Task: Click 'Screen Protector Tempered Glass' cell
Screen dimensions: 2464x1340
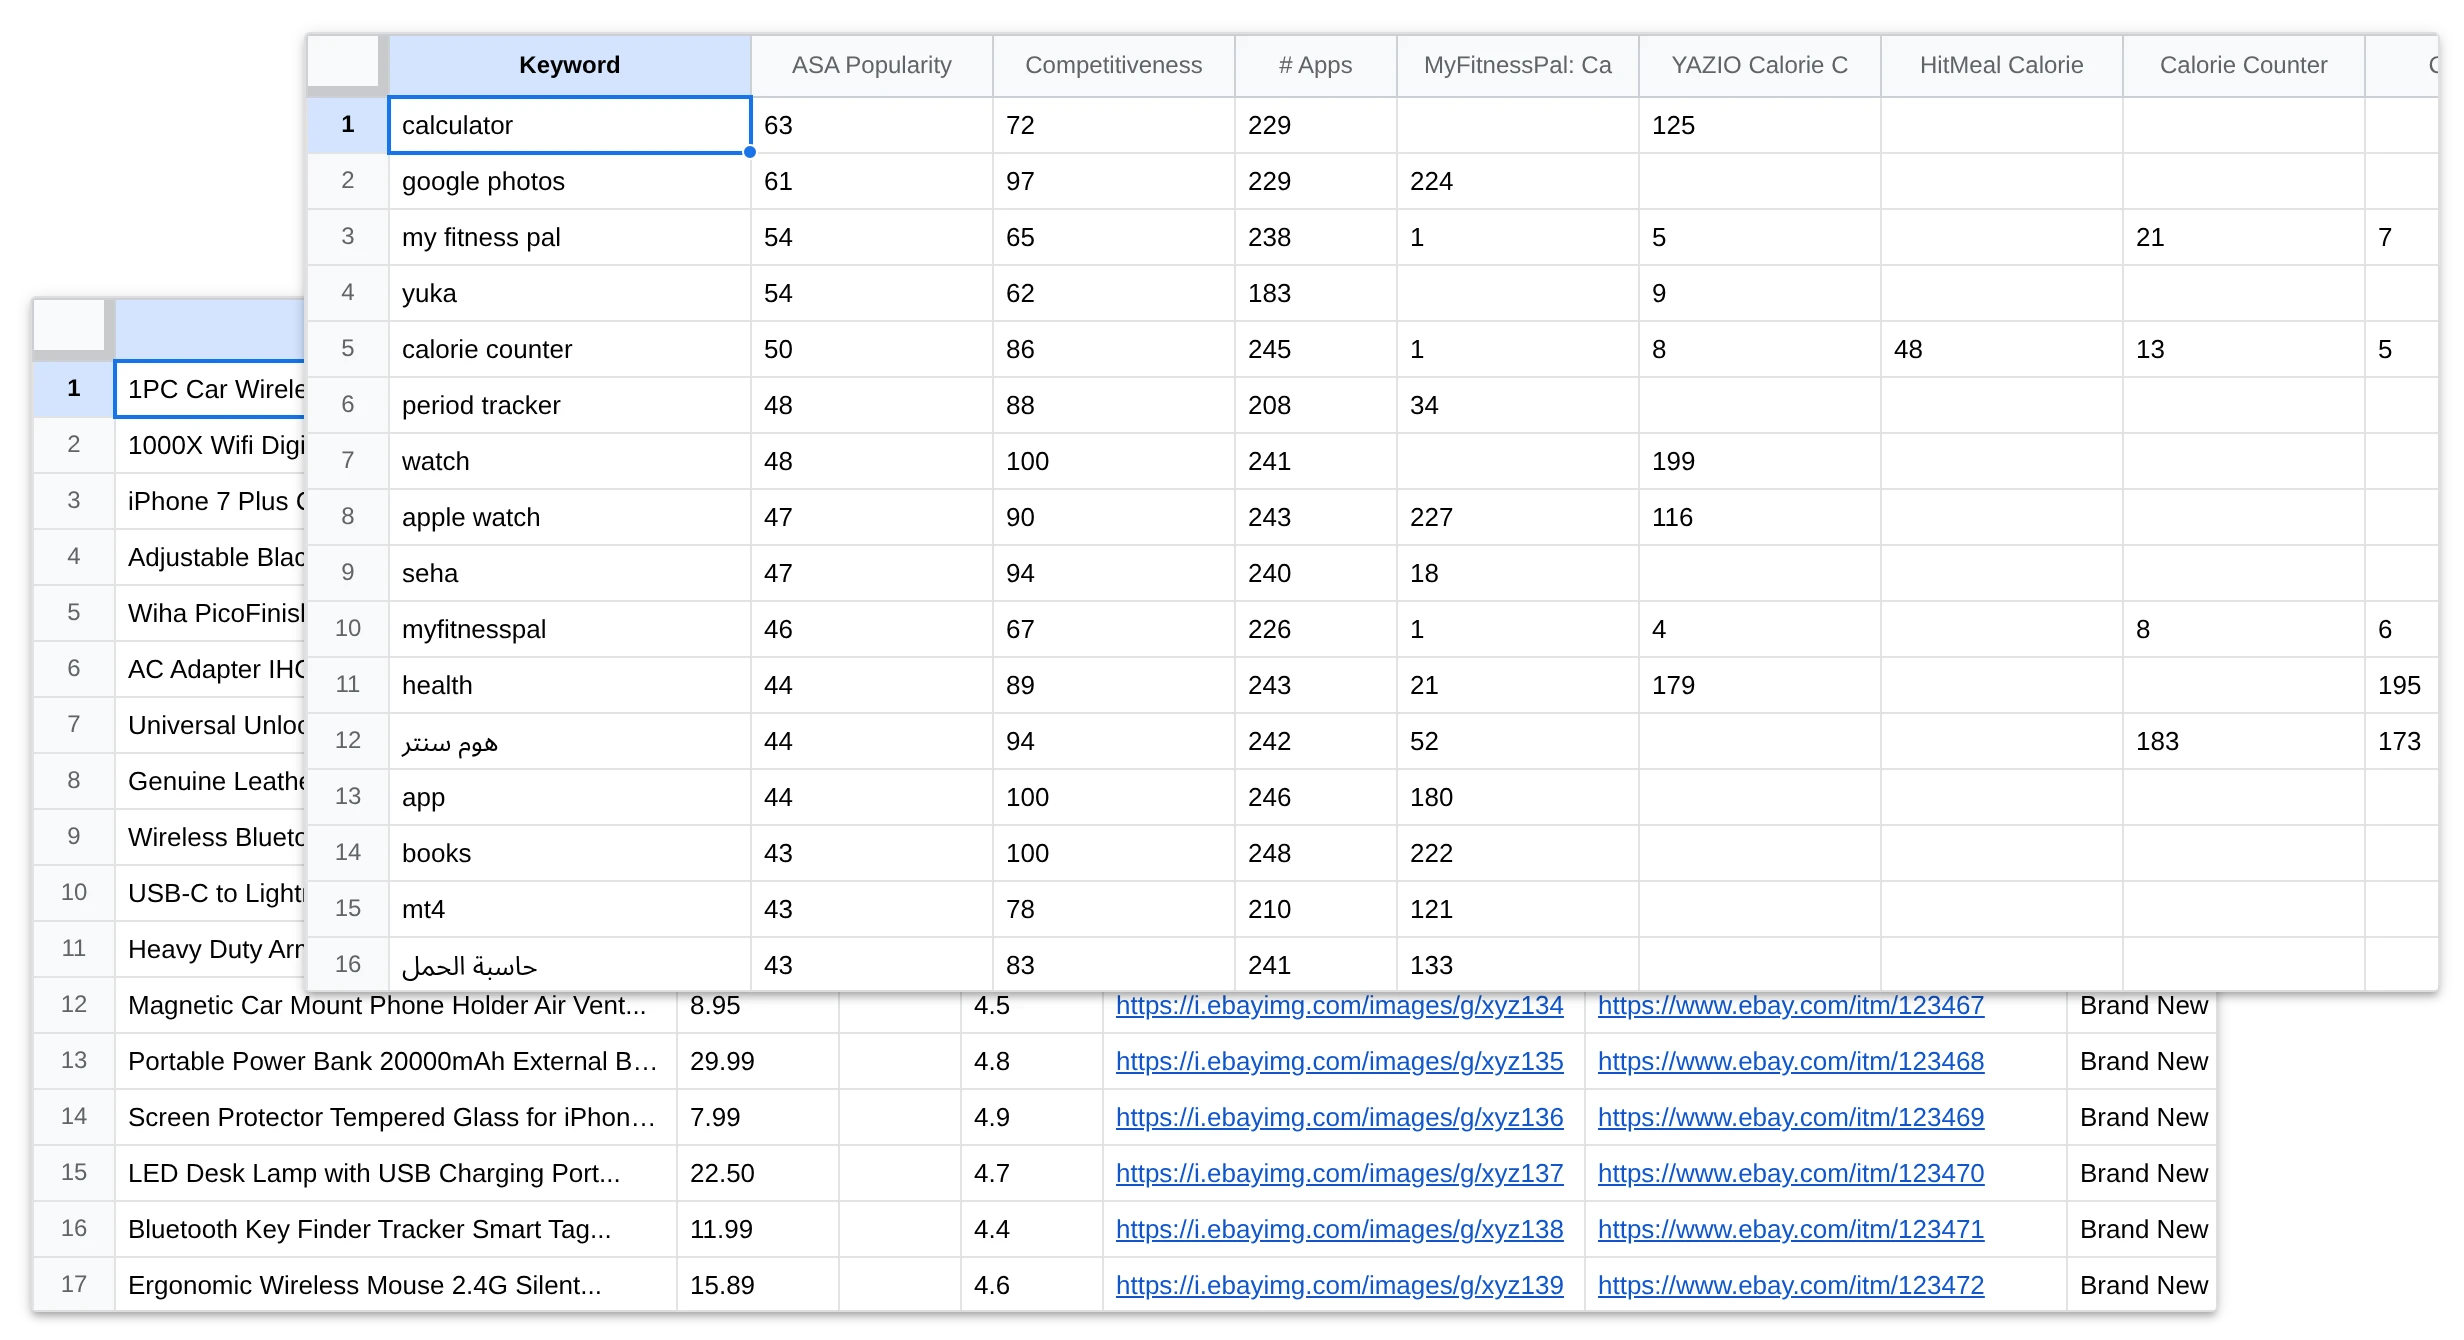Action: pos(396,1117)
